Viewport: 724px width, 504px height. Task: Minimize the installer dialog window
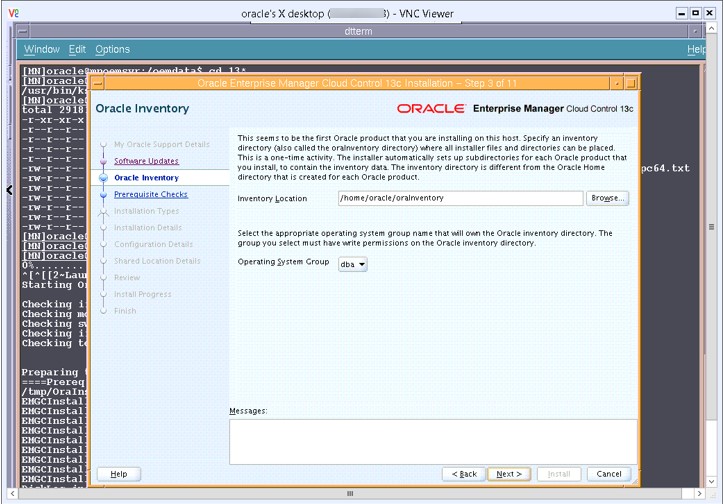(617, 84)
